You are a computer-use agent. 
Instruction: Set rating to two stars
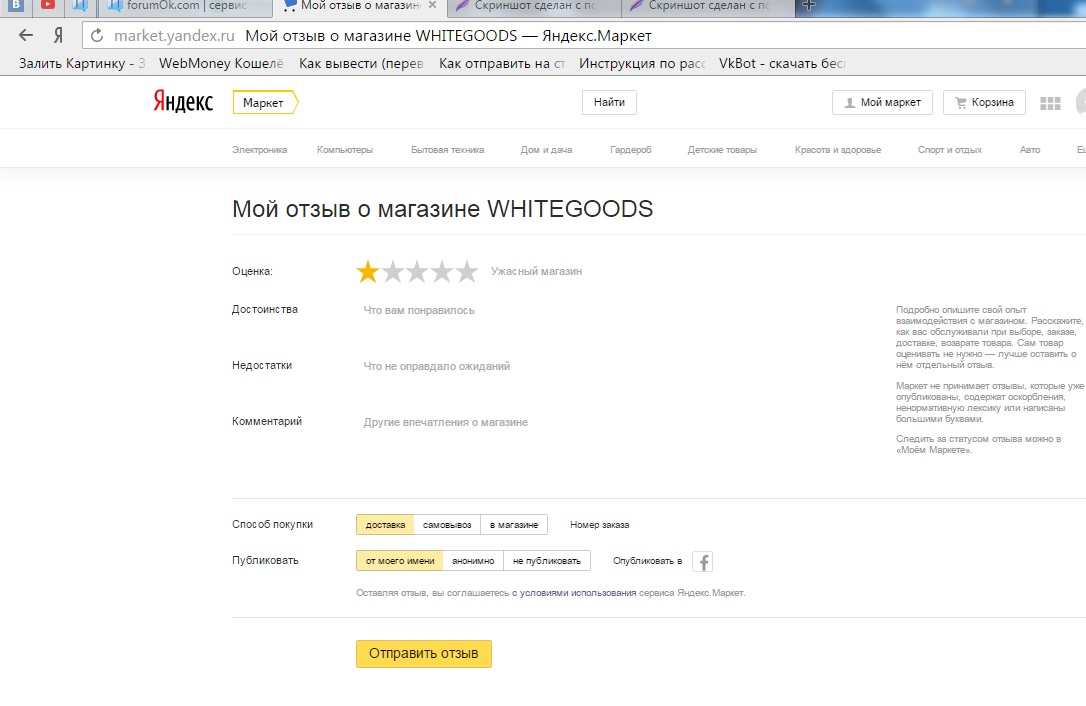pos(393,272)
